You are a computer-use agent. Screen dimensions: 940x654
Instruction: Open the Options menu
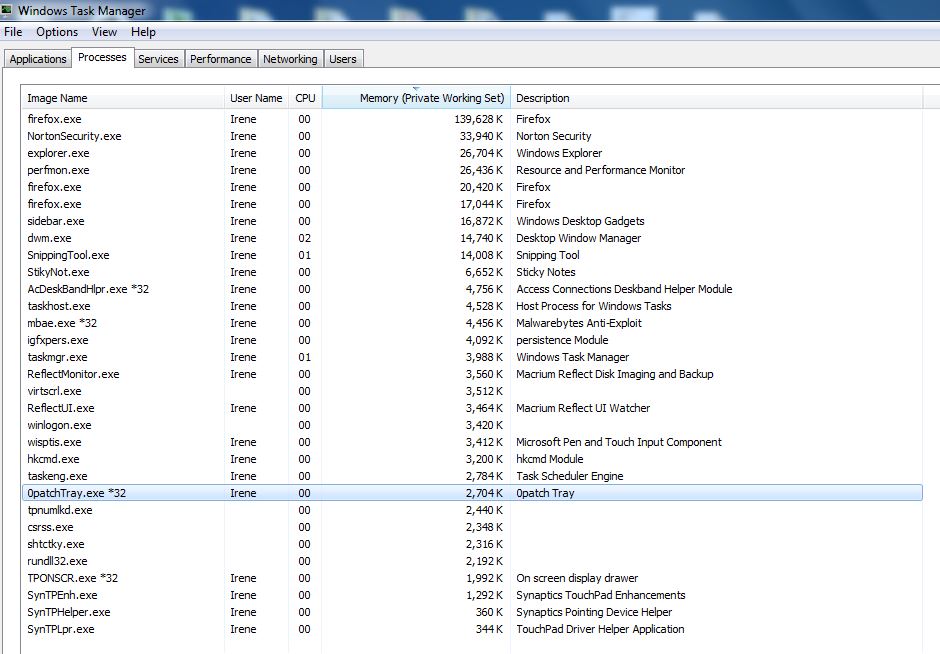tap(57, 32)
